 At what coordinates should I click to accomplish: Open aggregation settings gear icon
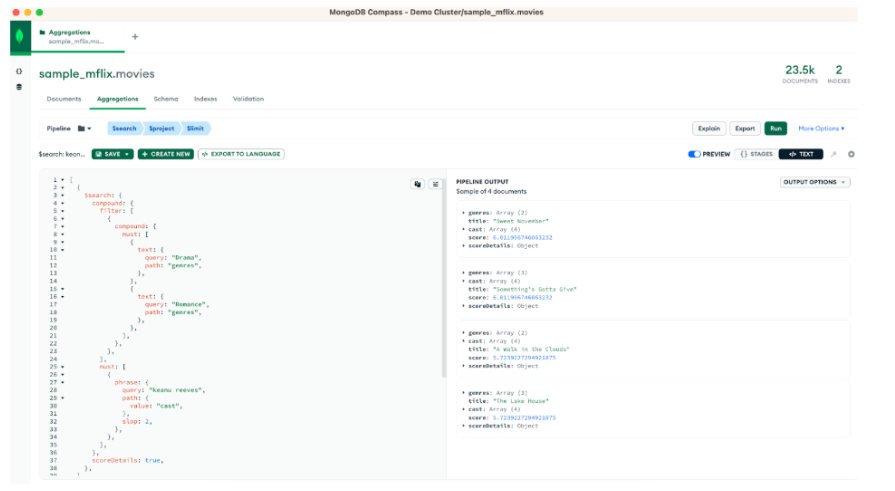coord(851,154)
